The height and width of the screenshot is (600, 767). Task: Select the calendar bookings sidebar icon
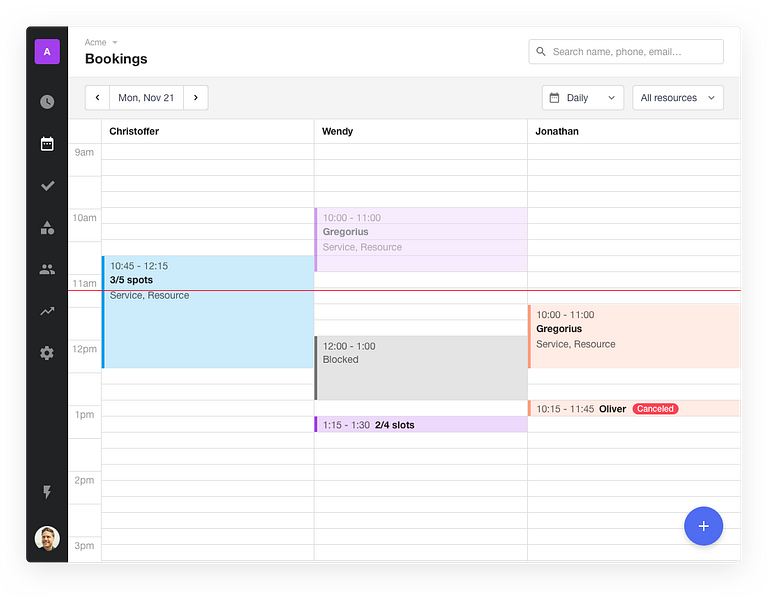coord(47,144)
